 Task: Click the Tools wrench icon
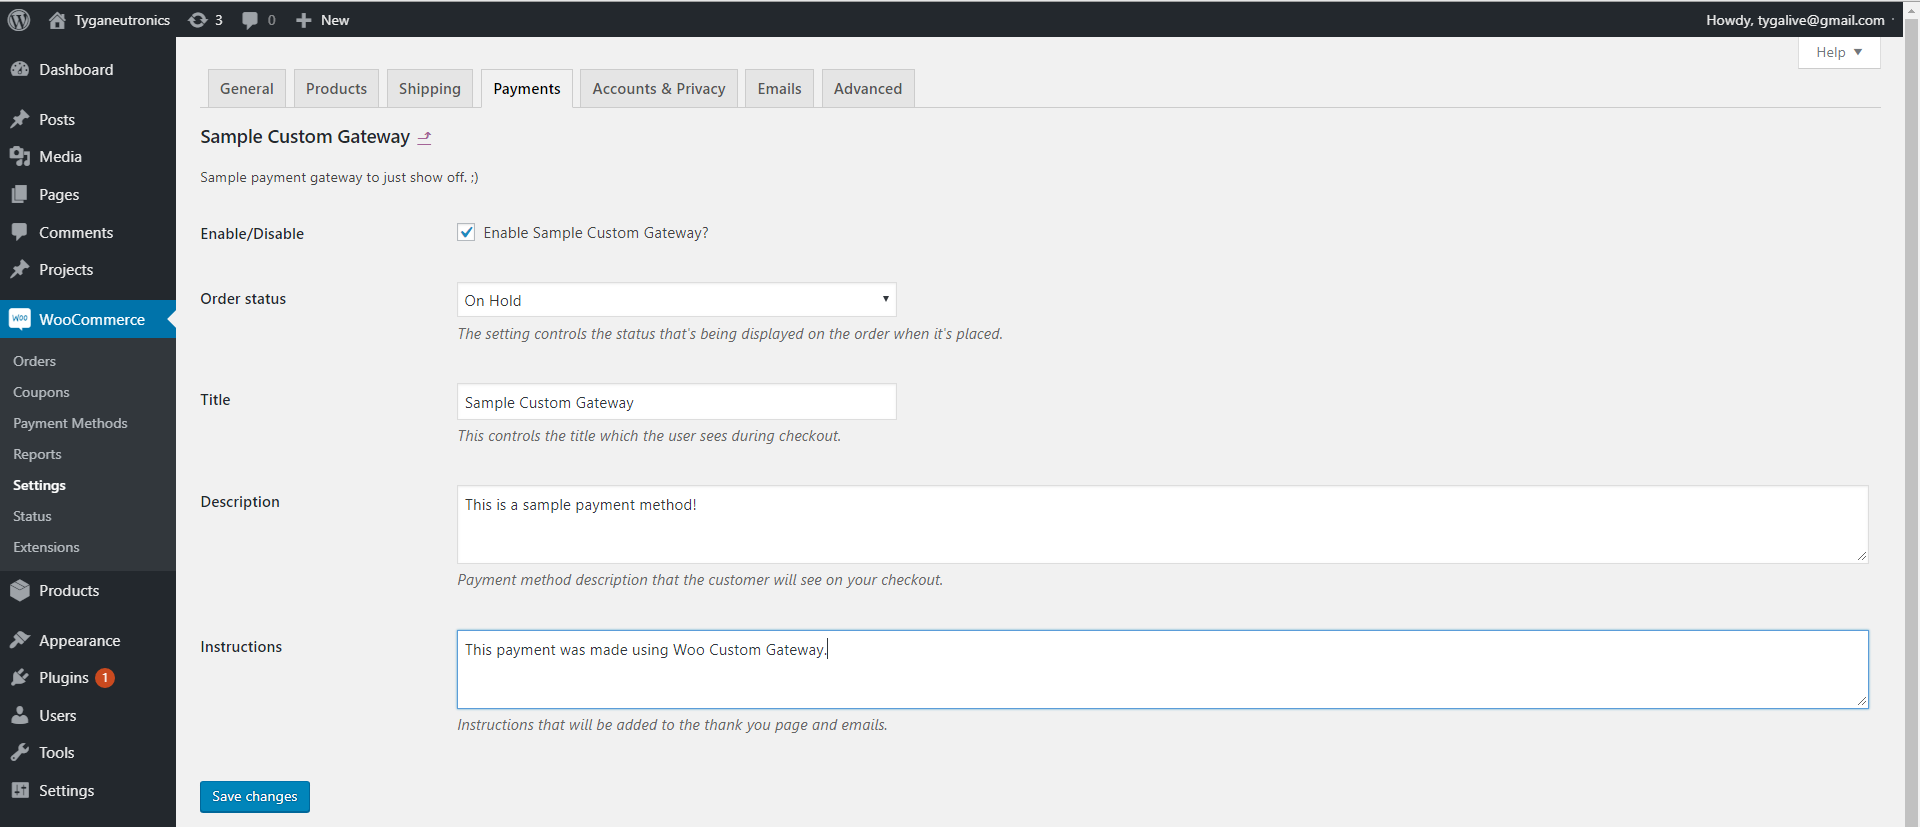(20, 752)
